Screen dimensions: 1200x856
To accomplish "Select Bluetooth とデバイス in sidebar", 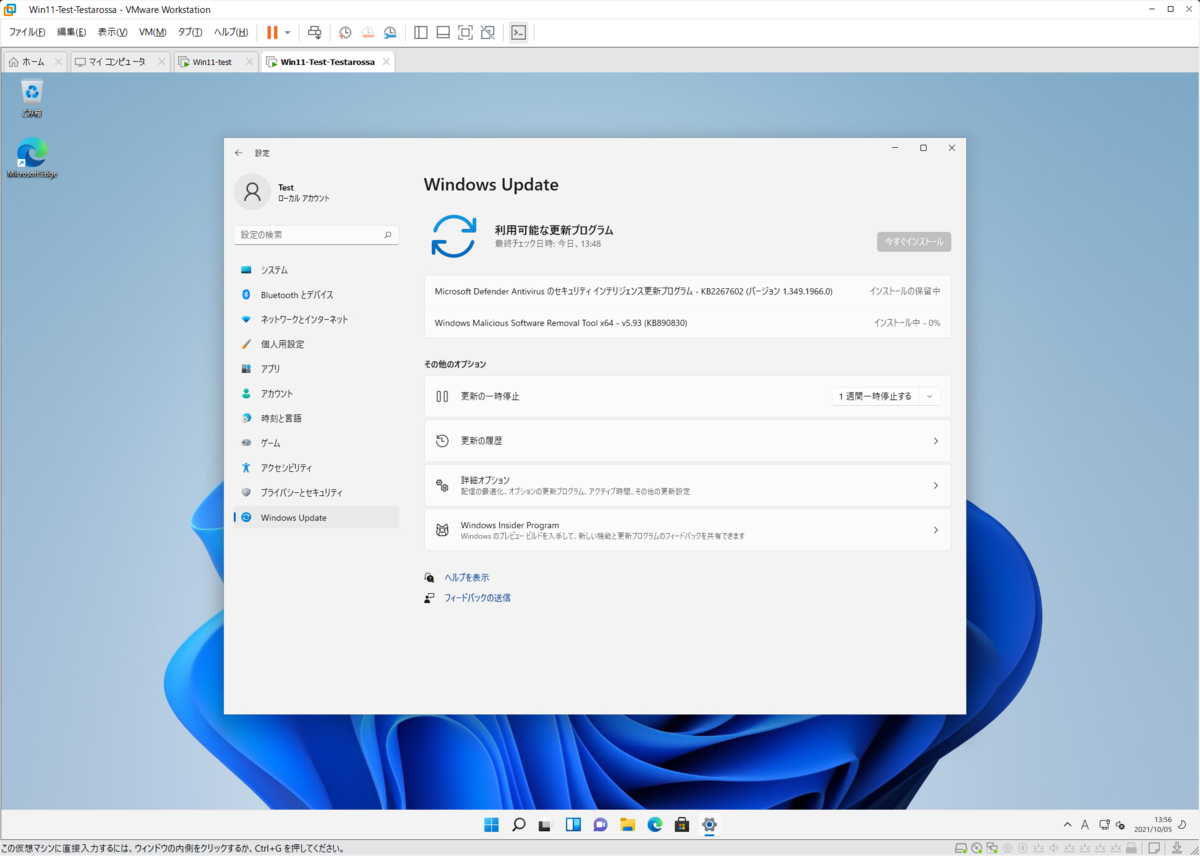I will pyautogui.click(x=317, y=295).
